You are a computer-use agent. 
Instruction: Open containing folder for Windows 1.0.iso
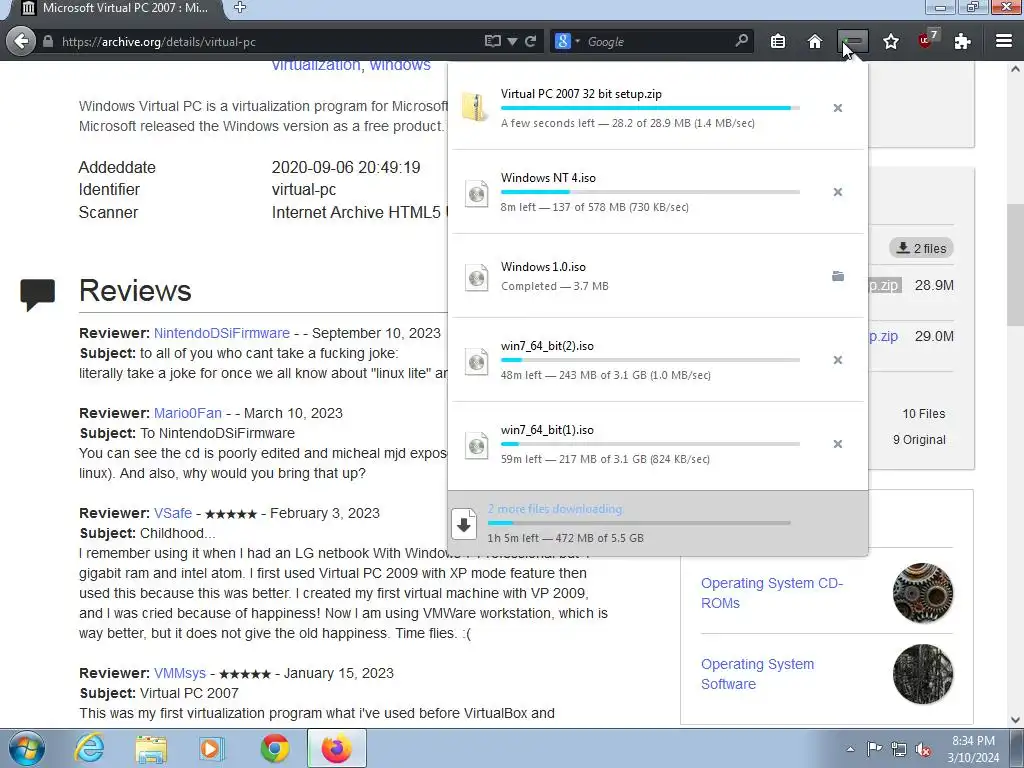tap(837, 276)
